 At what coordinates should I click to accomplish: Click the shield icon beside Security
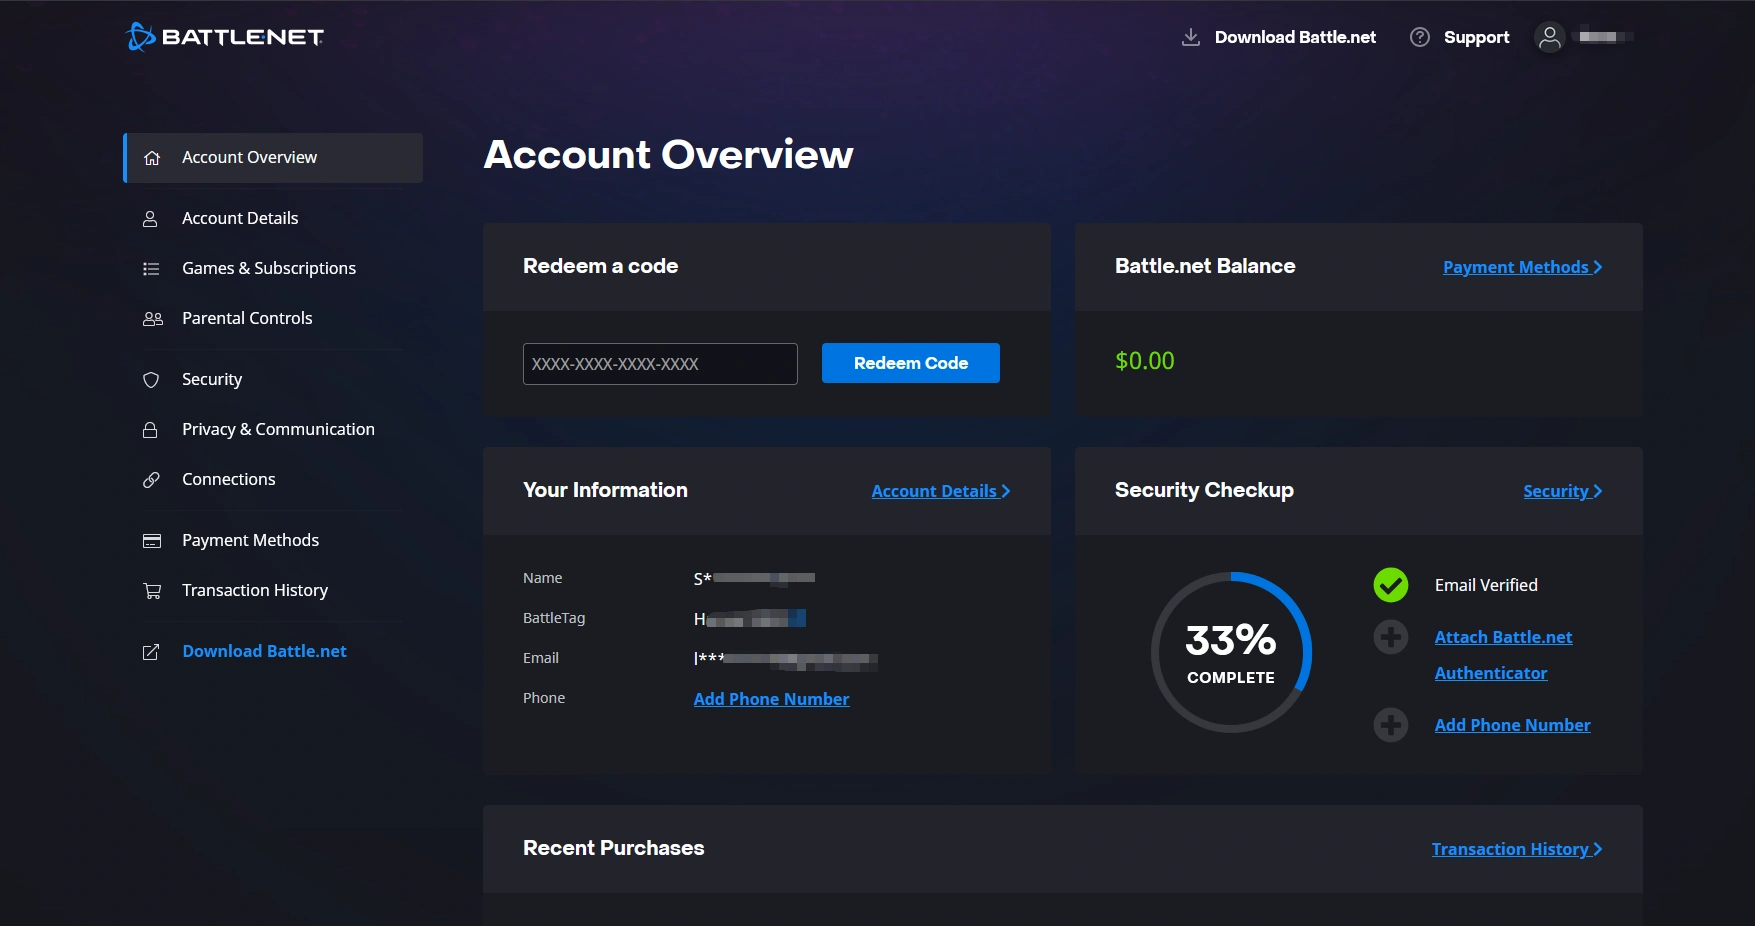[151, 379]
